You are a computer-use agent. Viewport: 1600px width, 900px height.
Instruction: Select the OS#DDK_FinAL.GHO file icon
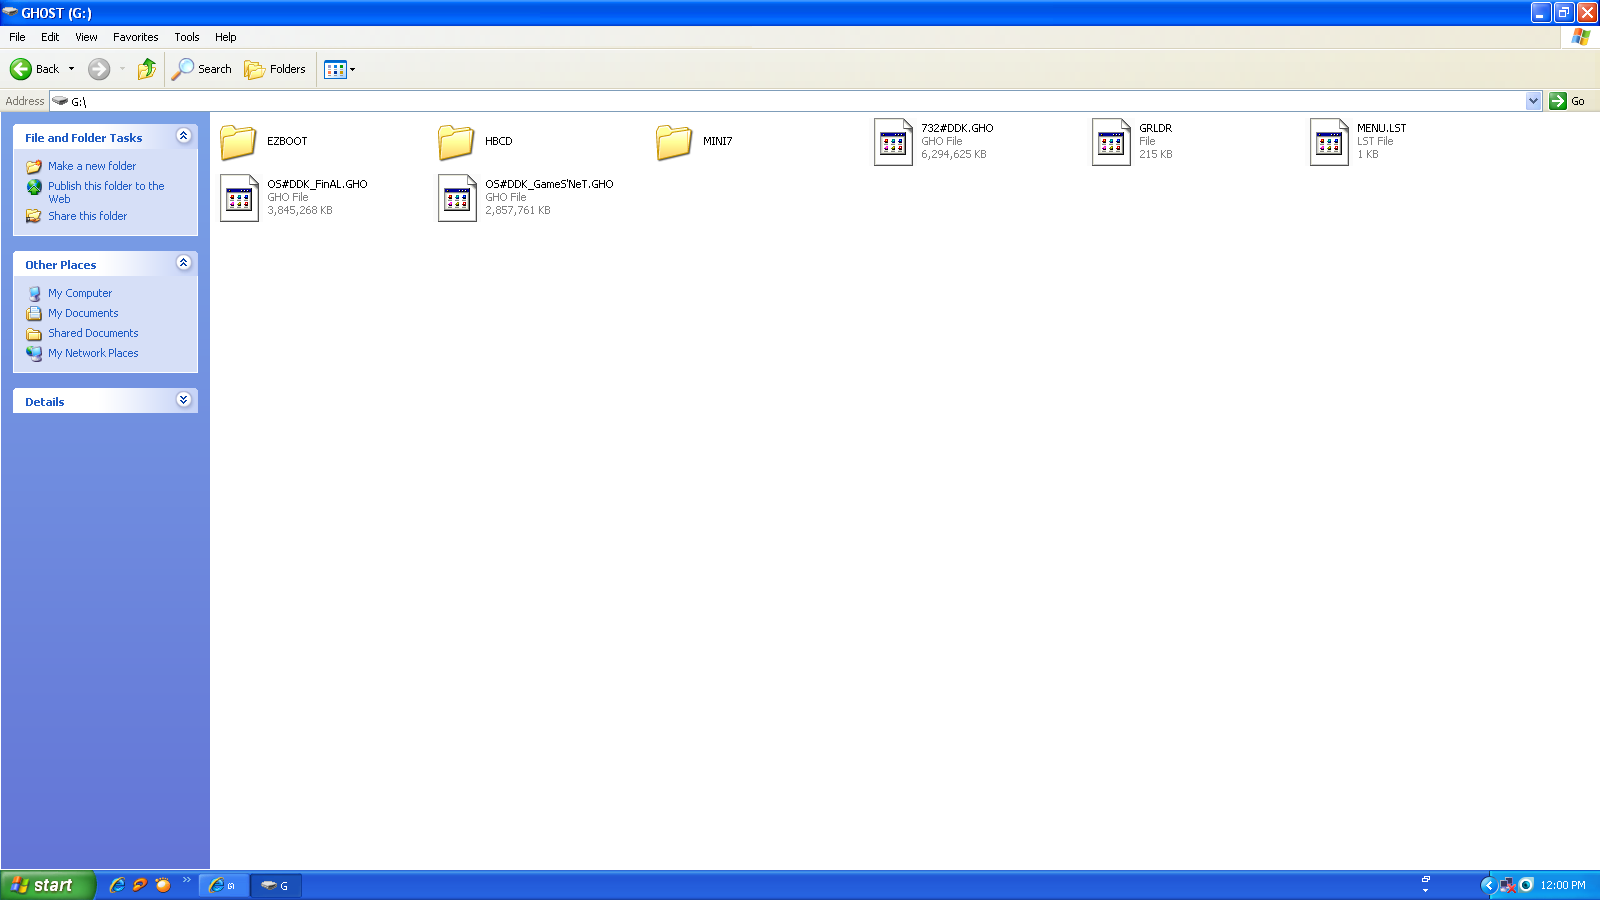(x=239, y=198)
